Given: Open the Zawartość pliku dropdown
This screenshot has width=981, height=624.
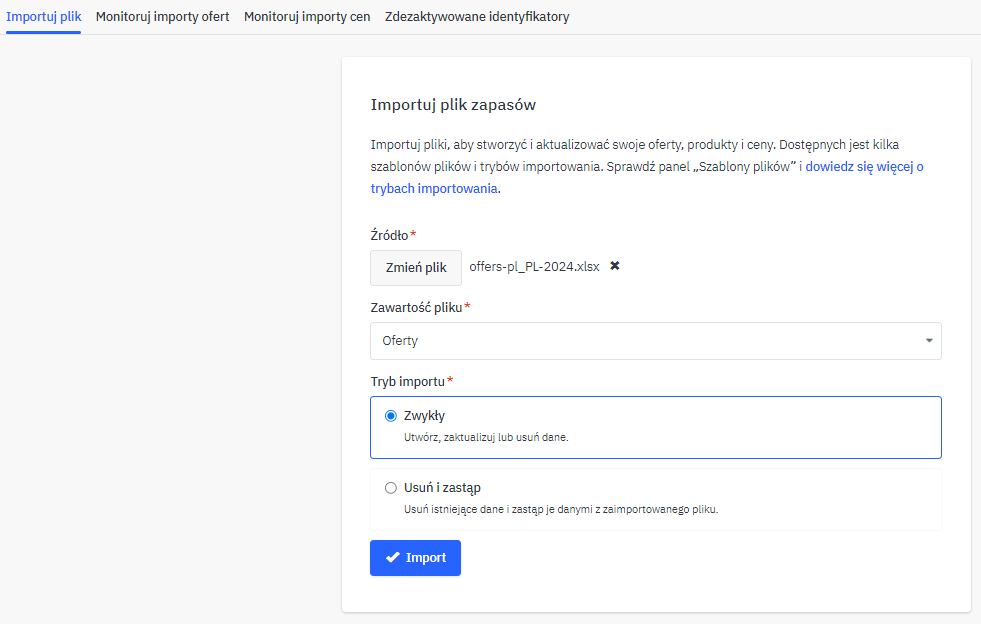Looking at the screenshot, I should tap(655, 341).
